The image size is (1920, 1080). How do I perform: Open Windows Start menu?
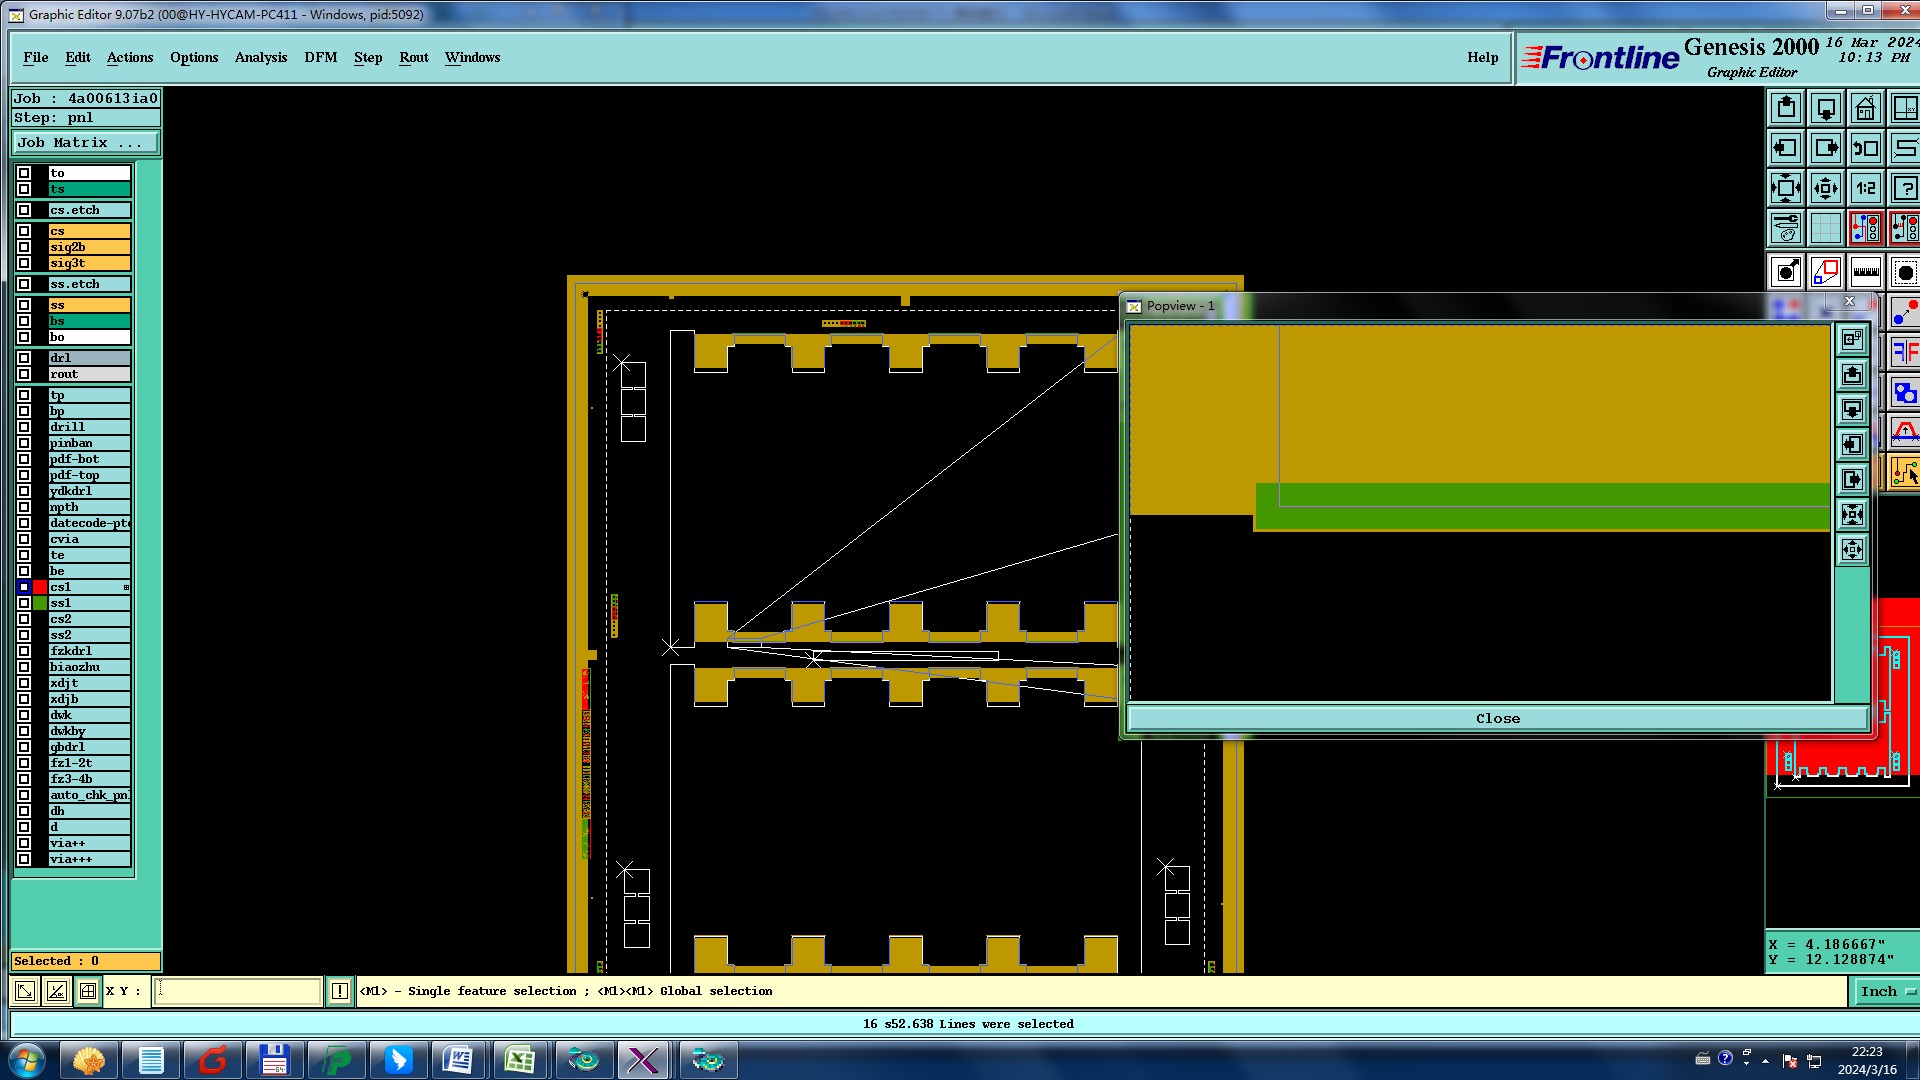[x=26, y=1060]
